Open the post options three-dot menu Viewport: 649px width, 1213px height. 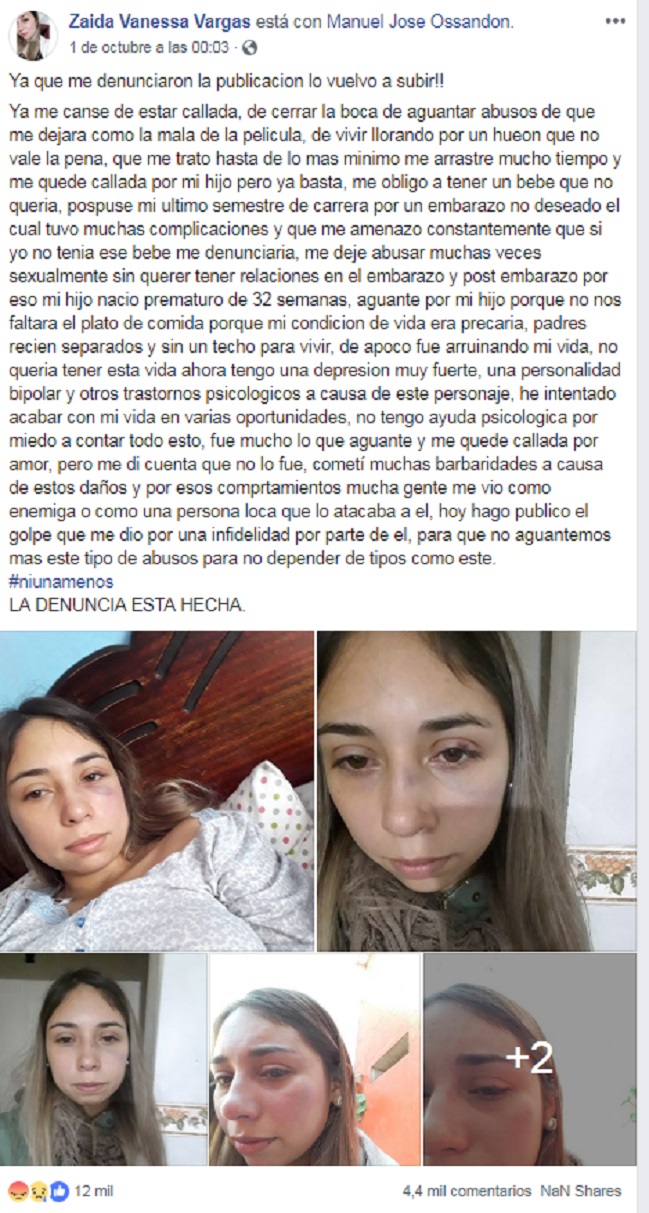619,21
